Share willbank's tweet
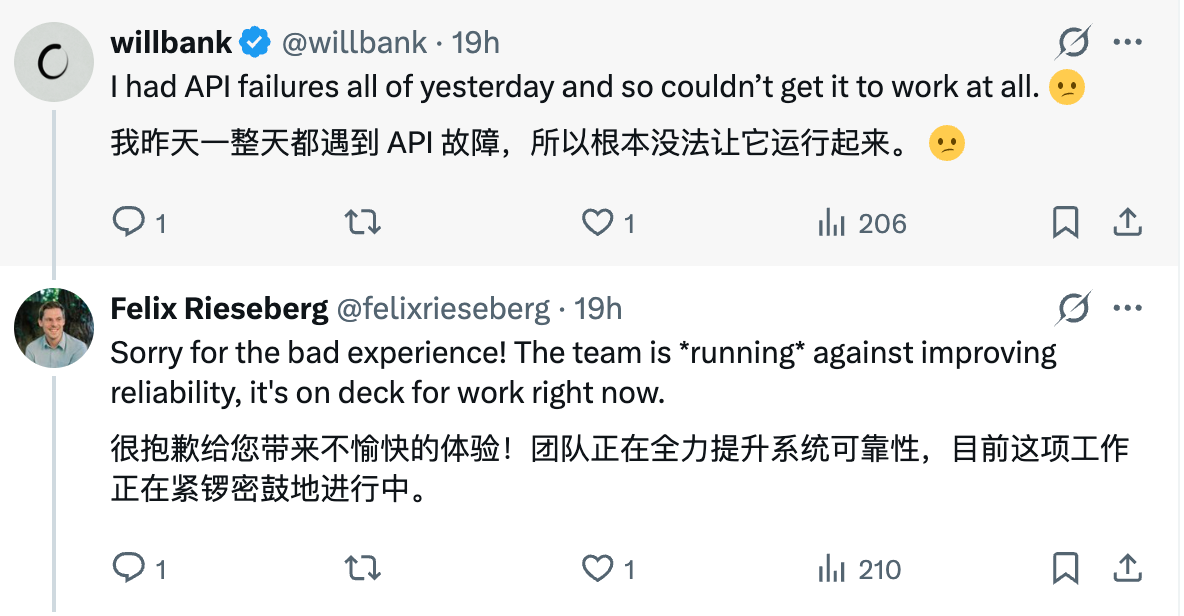The image size is (1184, 616). coord(1127,222)
